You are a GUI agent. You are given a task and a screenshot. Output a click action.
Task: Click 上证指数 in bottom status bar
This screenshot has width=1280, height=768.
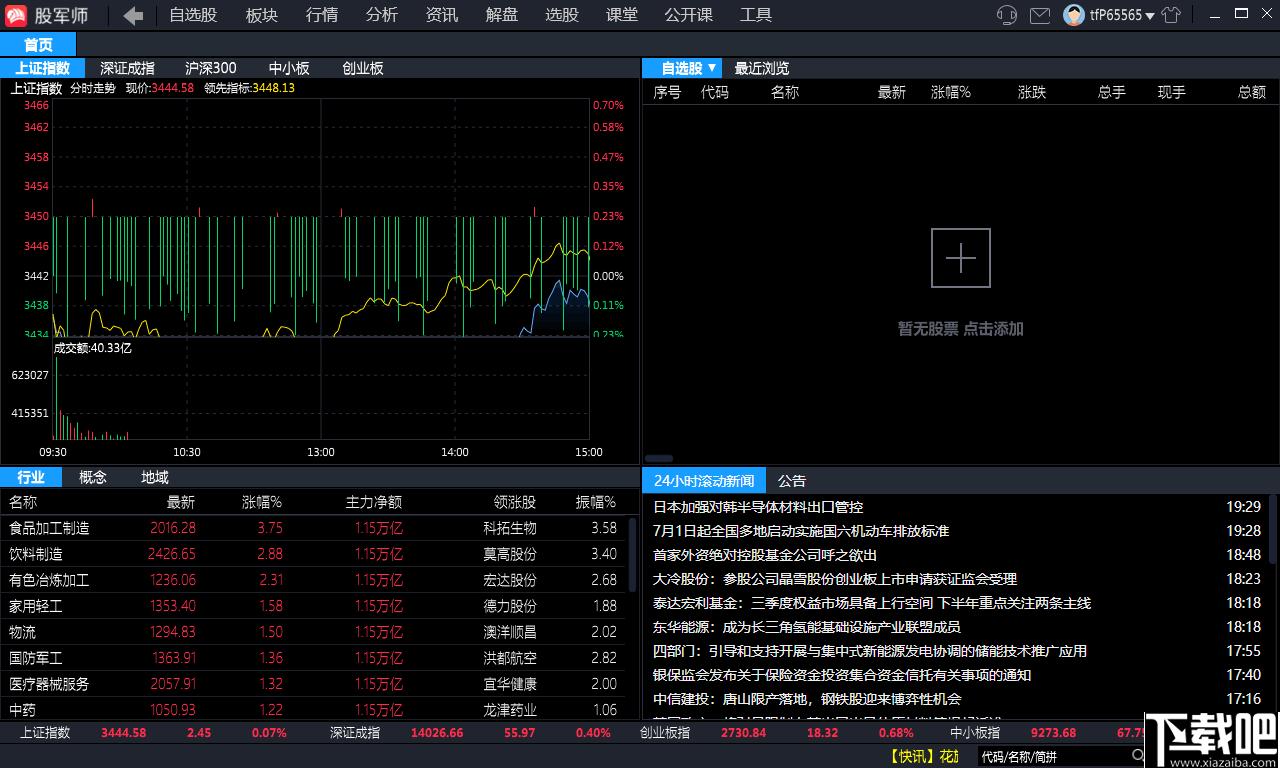click(45, 732)
